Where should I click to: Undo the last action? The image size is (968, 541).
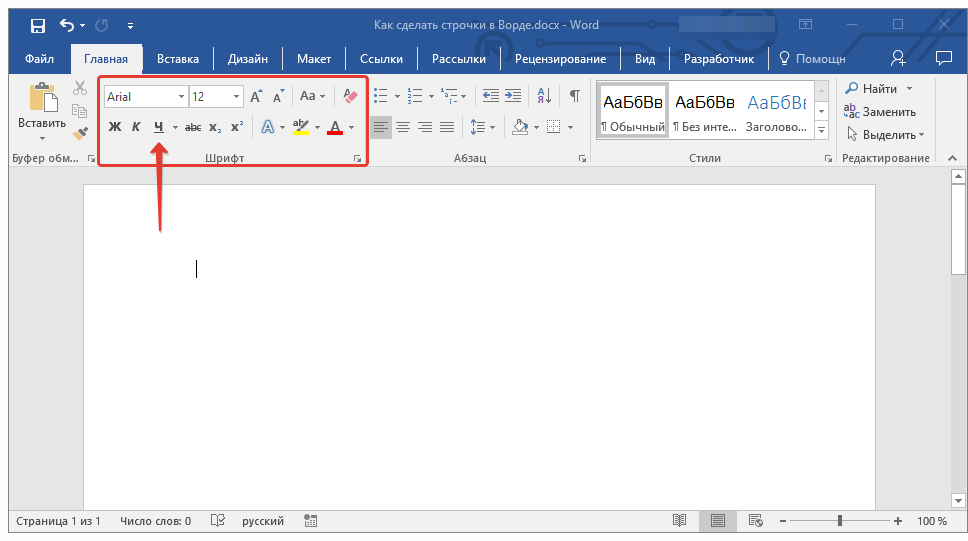point(67,25)
